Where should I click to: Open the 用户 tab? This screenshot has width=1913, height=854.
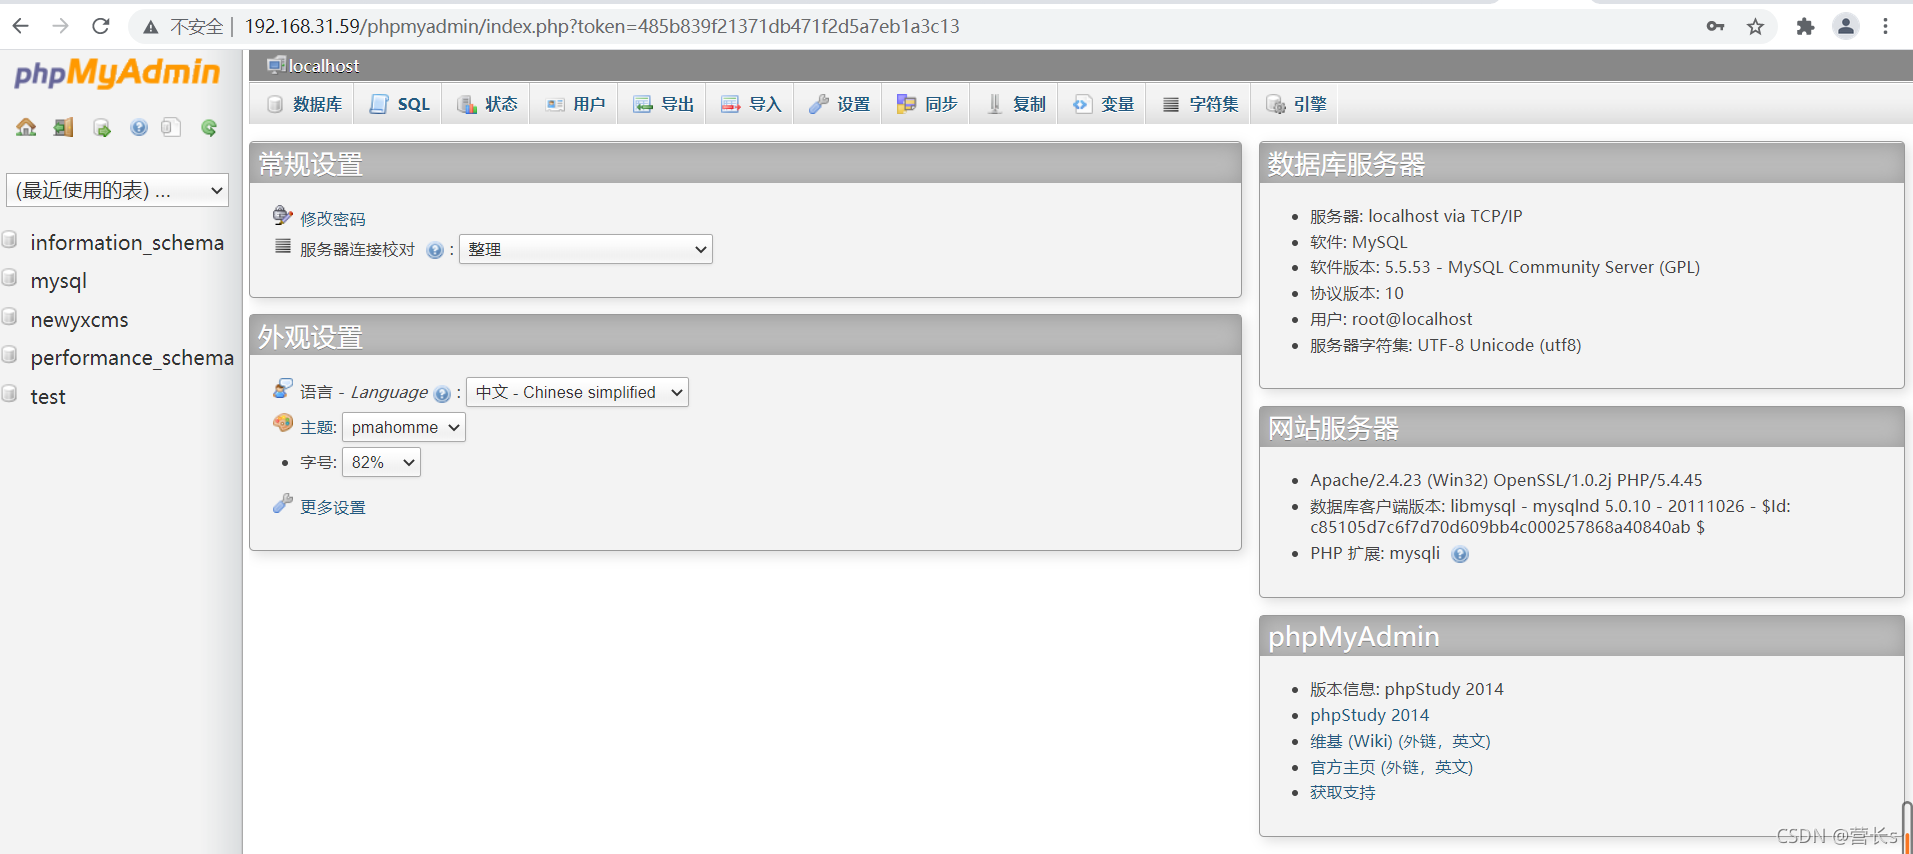pyautogui.click(x=575, y=104)
